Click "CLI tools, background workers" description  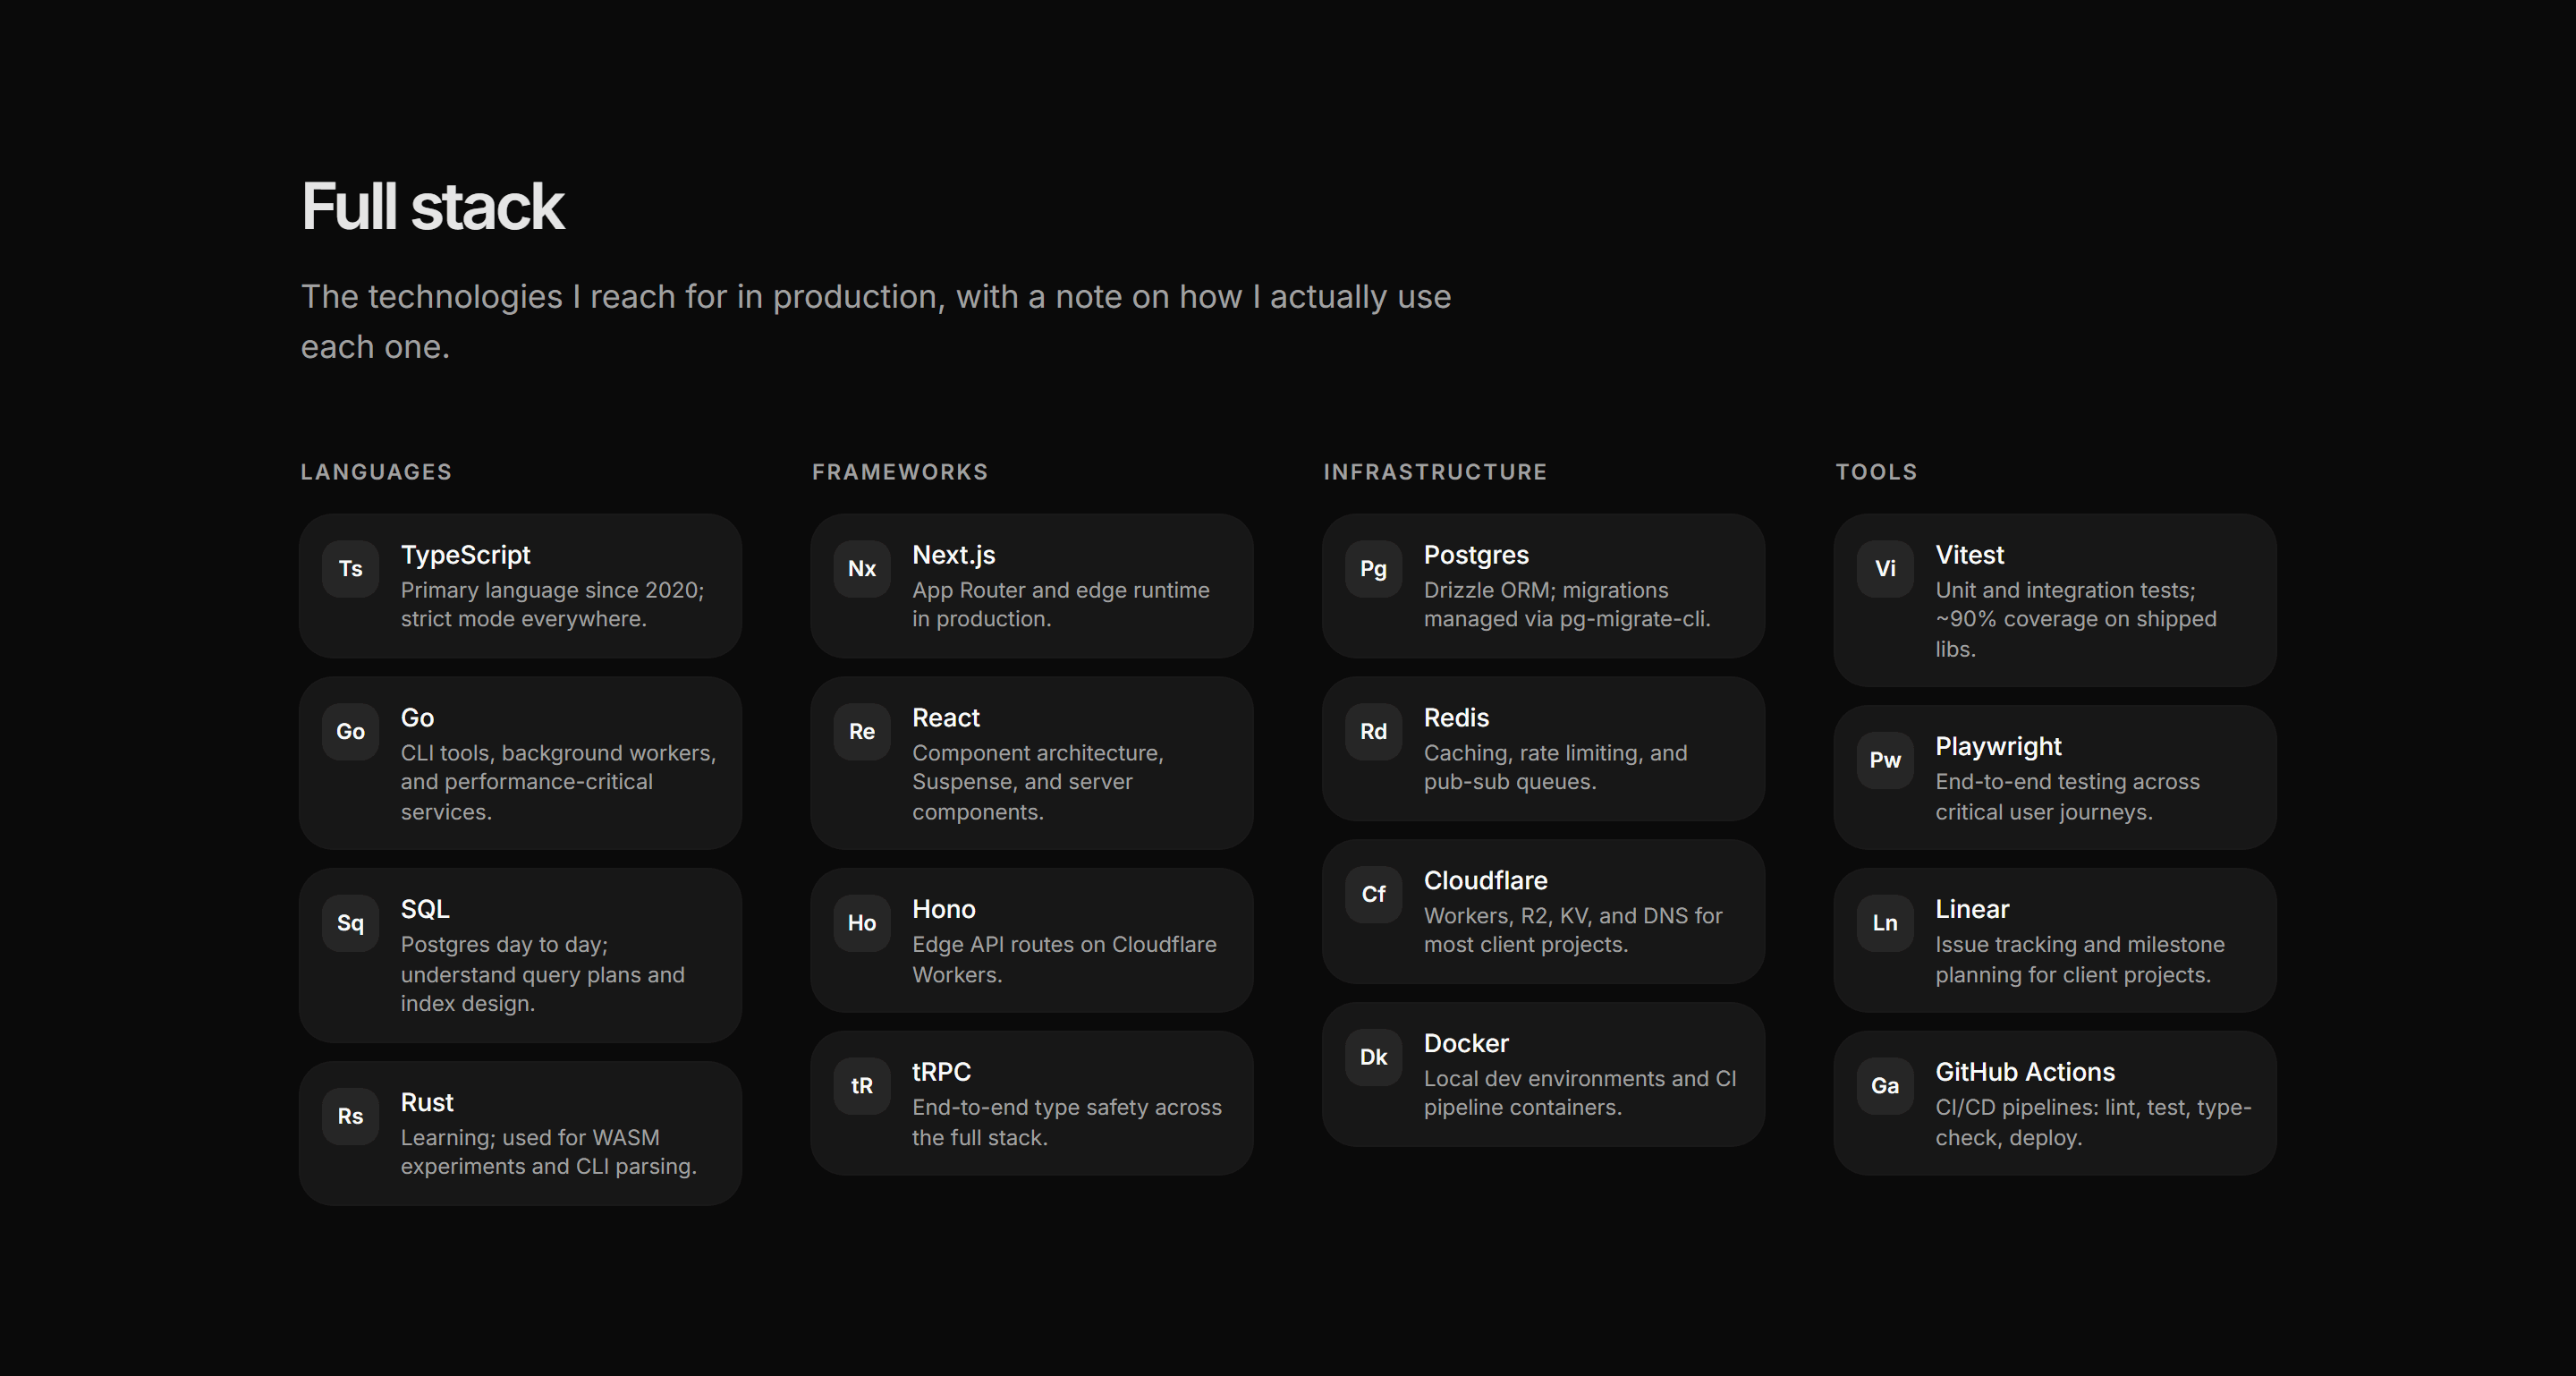tap(559, 782)
